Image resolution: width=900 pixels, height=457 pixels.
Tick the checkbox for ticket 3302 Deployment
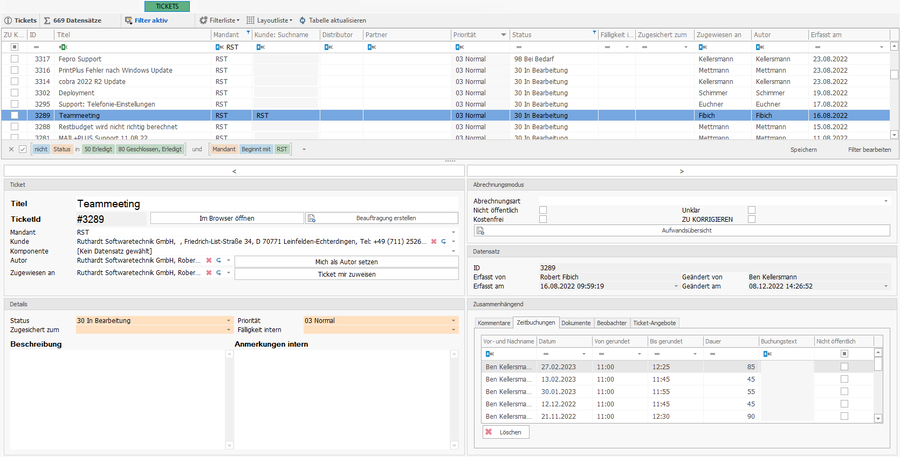(x=14, y=92)
